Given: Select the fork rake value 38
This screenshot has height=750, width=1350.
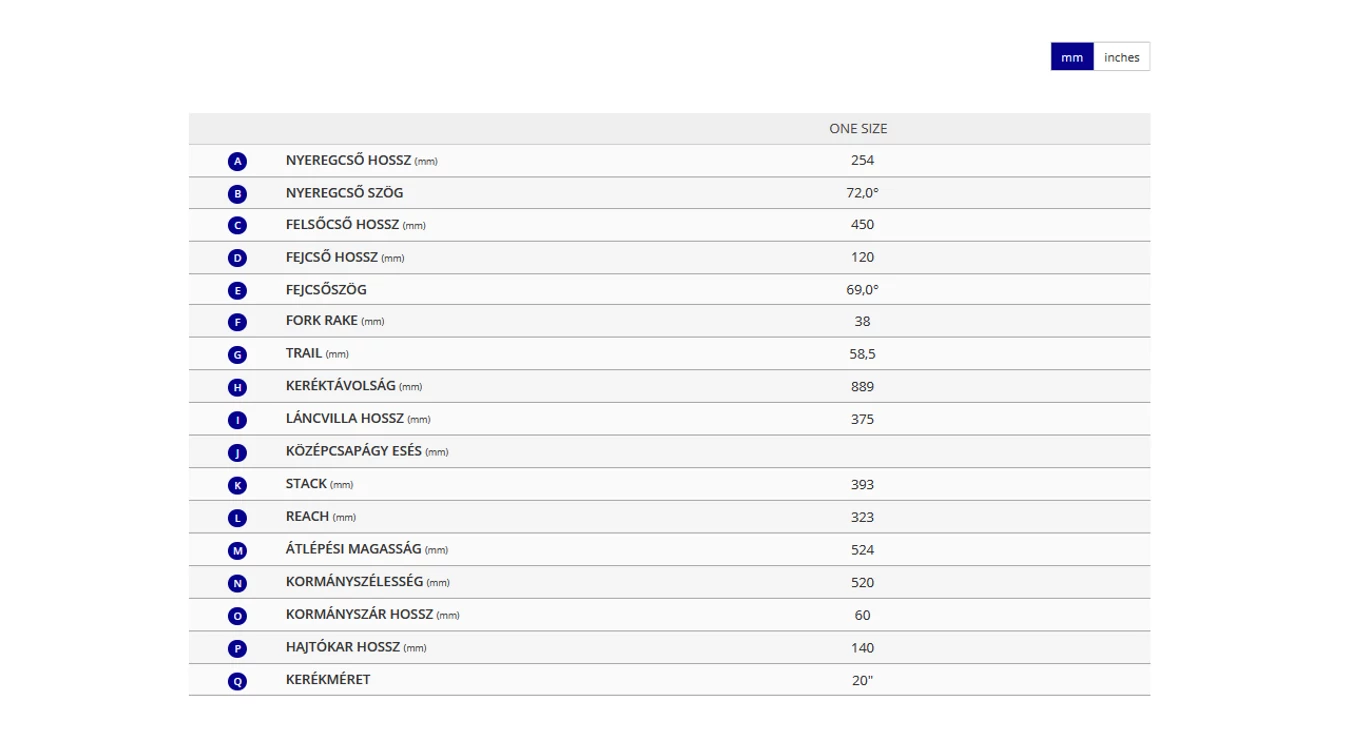Looking at the screenshot, I should tap(862, 321).
